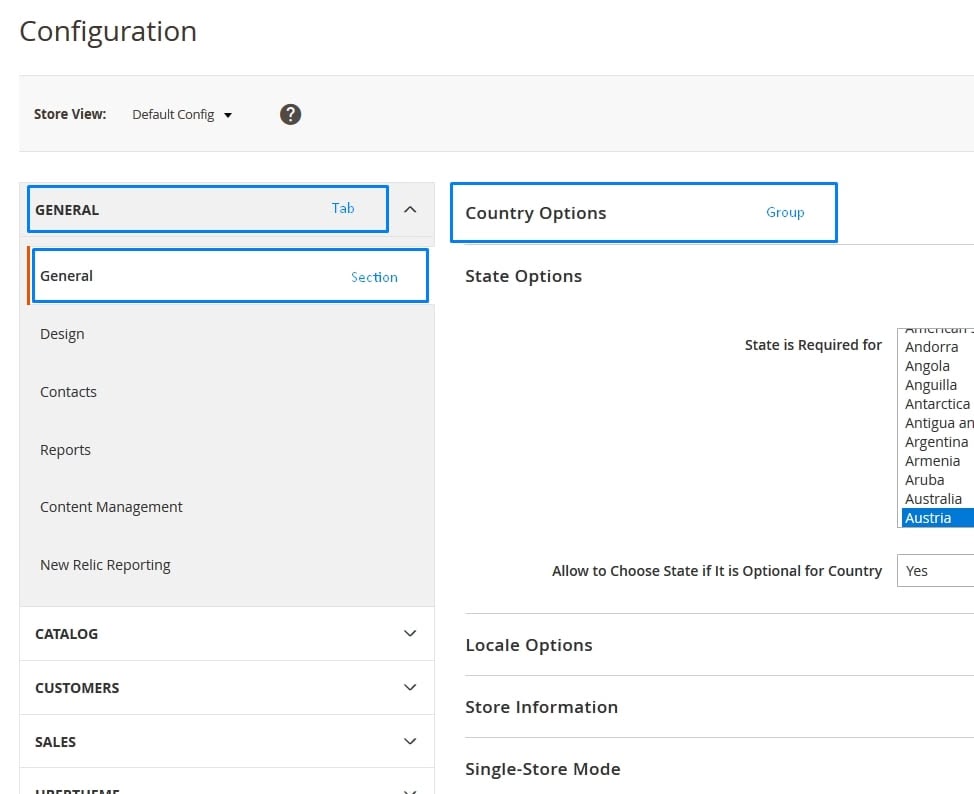Select Argentina in the state list
This screenshot has width=974, height=794.
pos(938,442)
